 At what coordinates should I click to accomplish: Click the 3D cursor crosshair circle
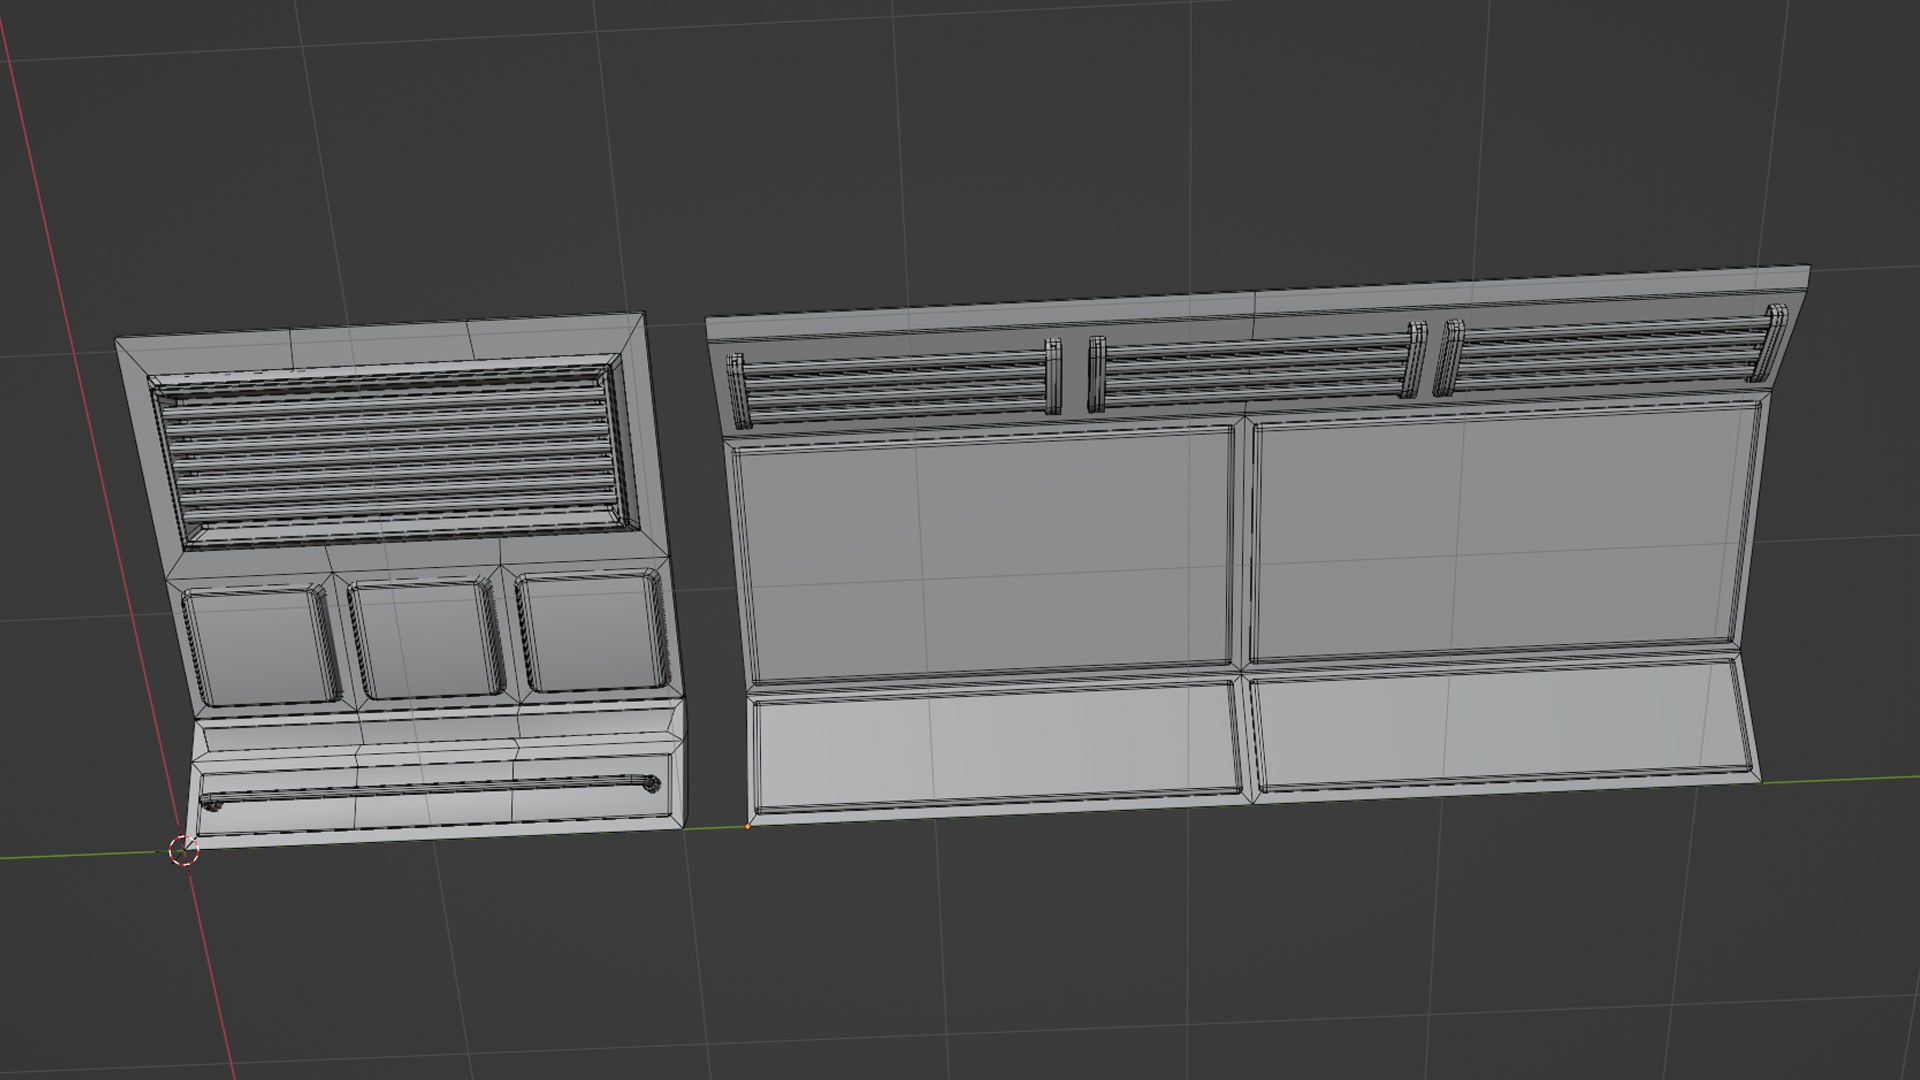click(x=184, y=851)
